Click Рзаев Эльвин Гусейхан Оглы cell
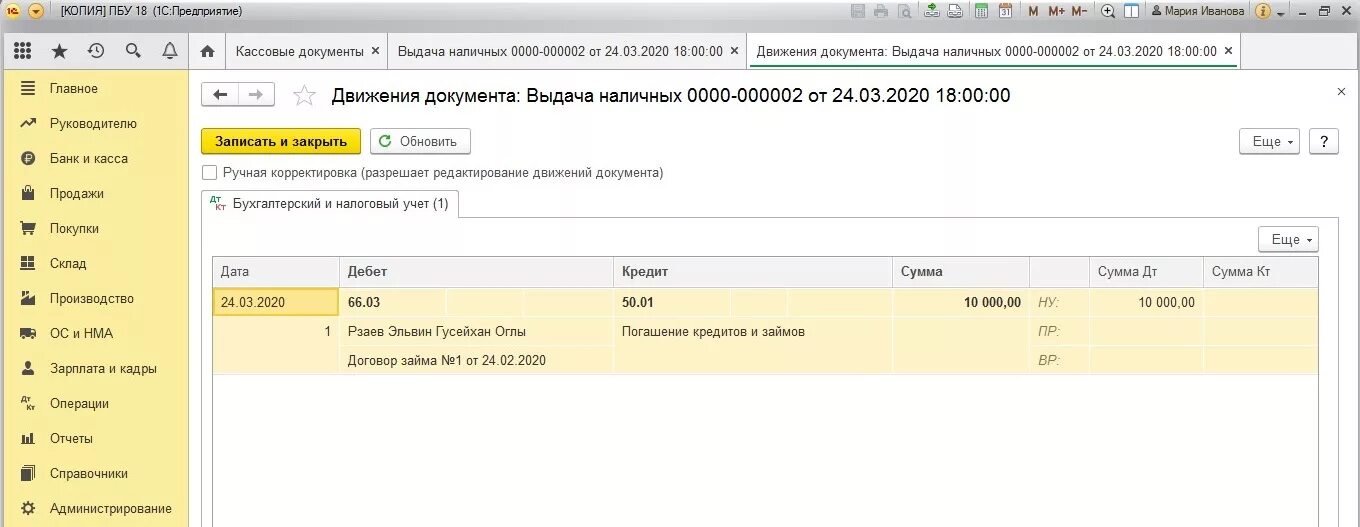This screenshot has width=1360, height=527. (x=476, y=331)
